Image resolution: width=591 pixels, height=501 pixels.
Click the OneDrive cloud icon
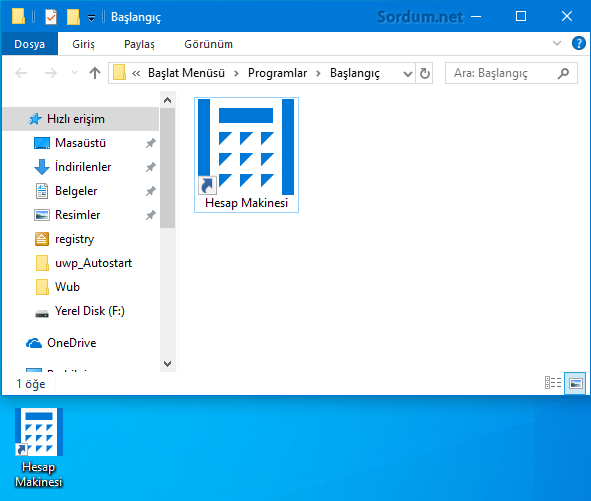point(34,343)
